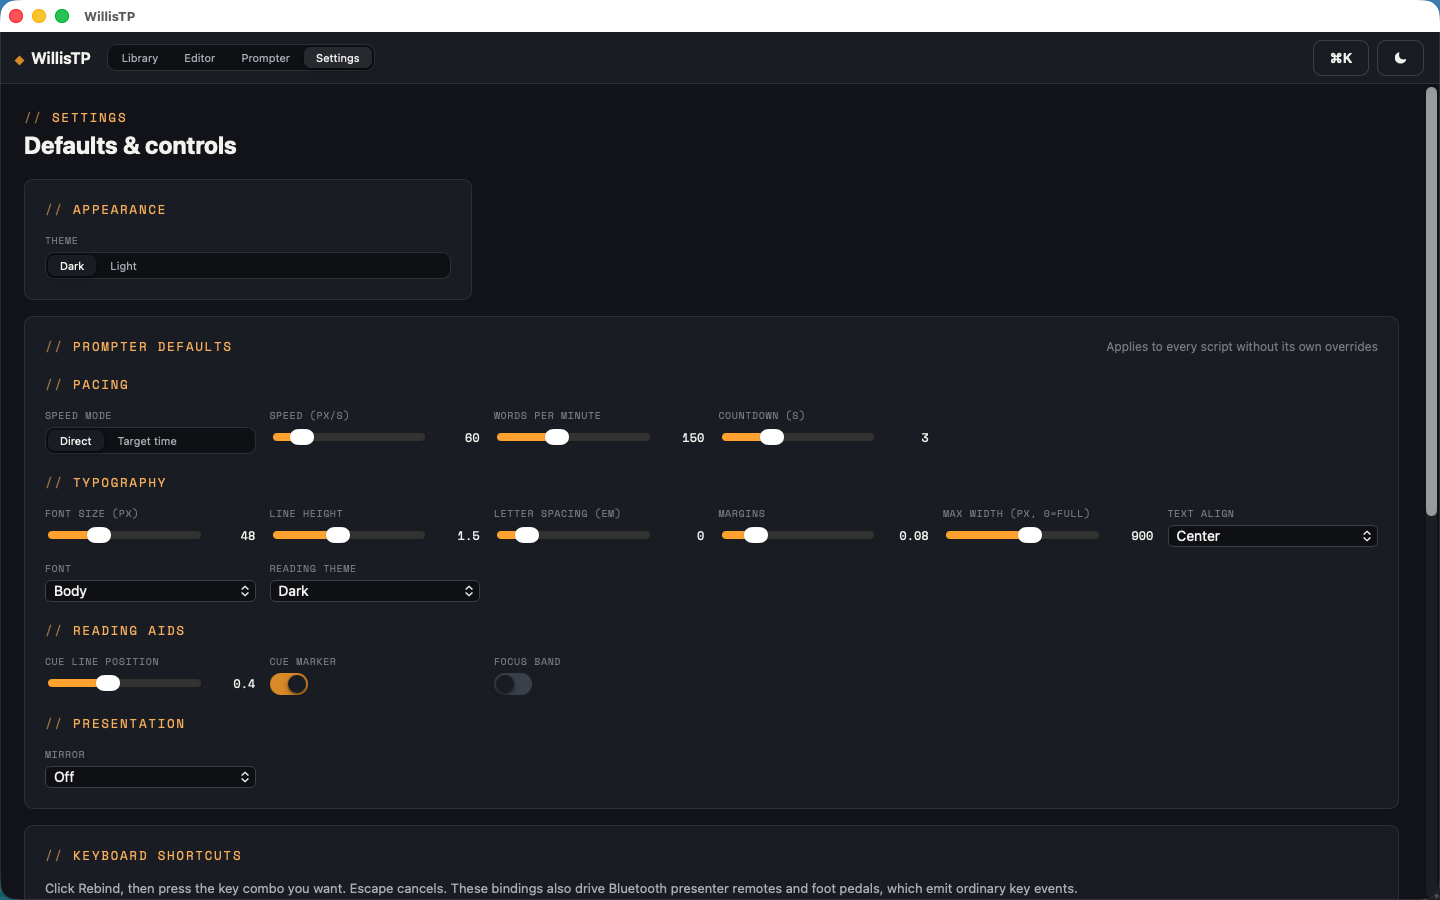1440x900 pixels.
Task: Click the Margins slider
Action: (798, 535)
